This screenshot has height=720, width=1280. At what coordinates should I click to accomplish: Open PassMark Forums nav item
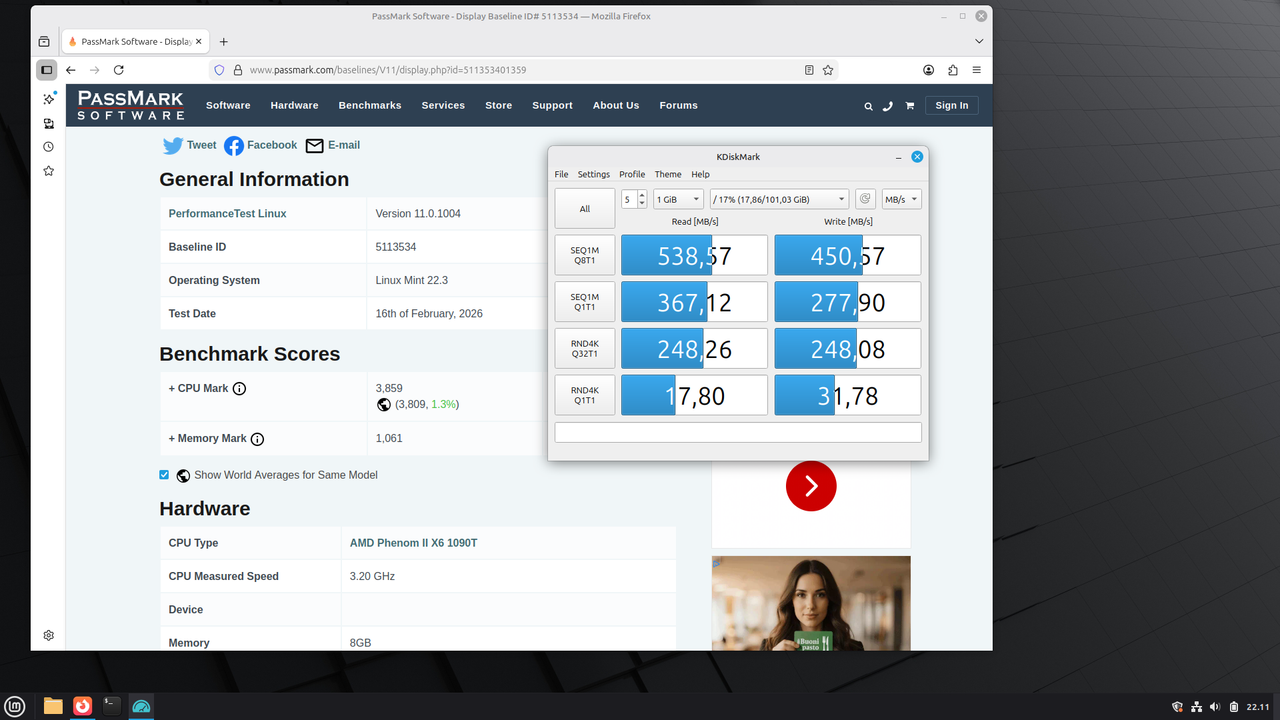tap(678, 106)
